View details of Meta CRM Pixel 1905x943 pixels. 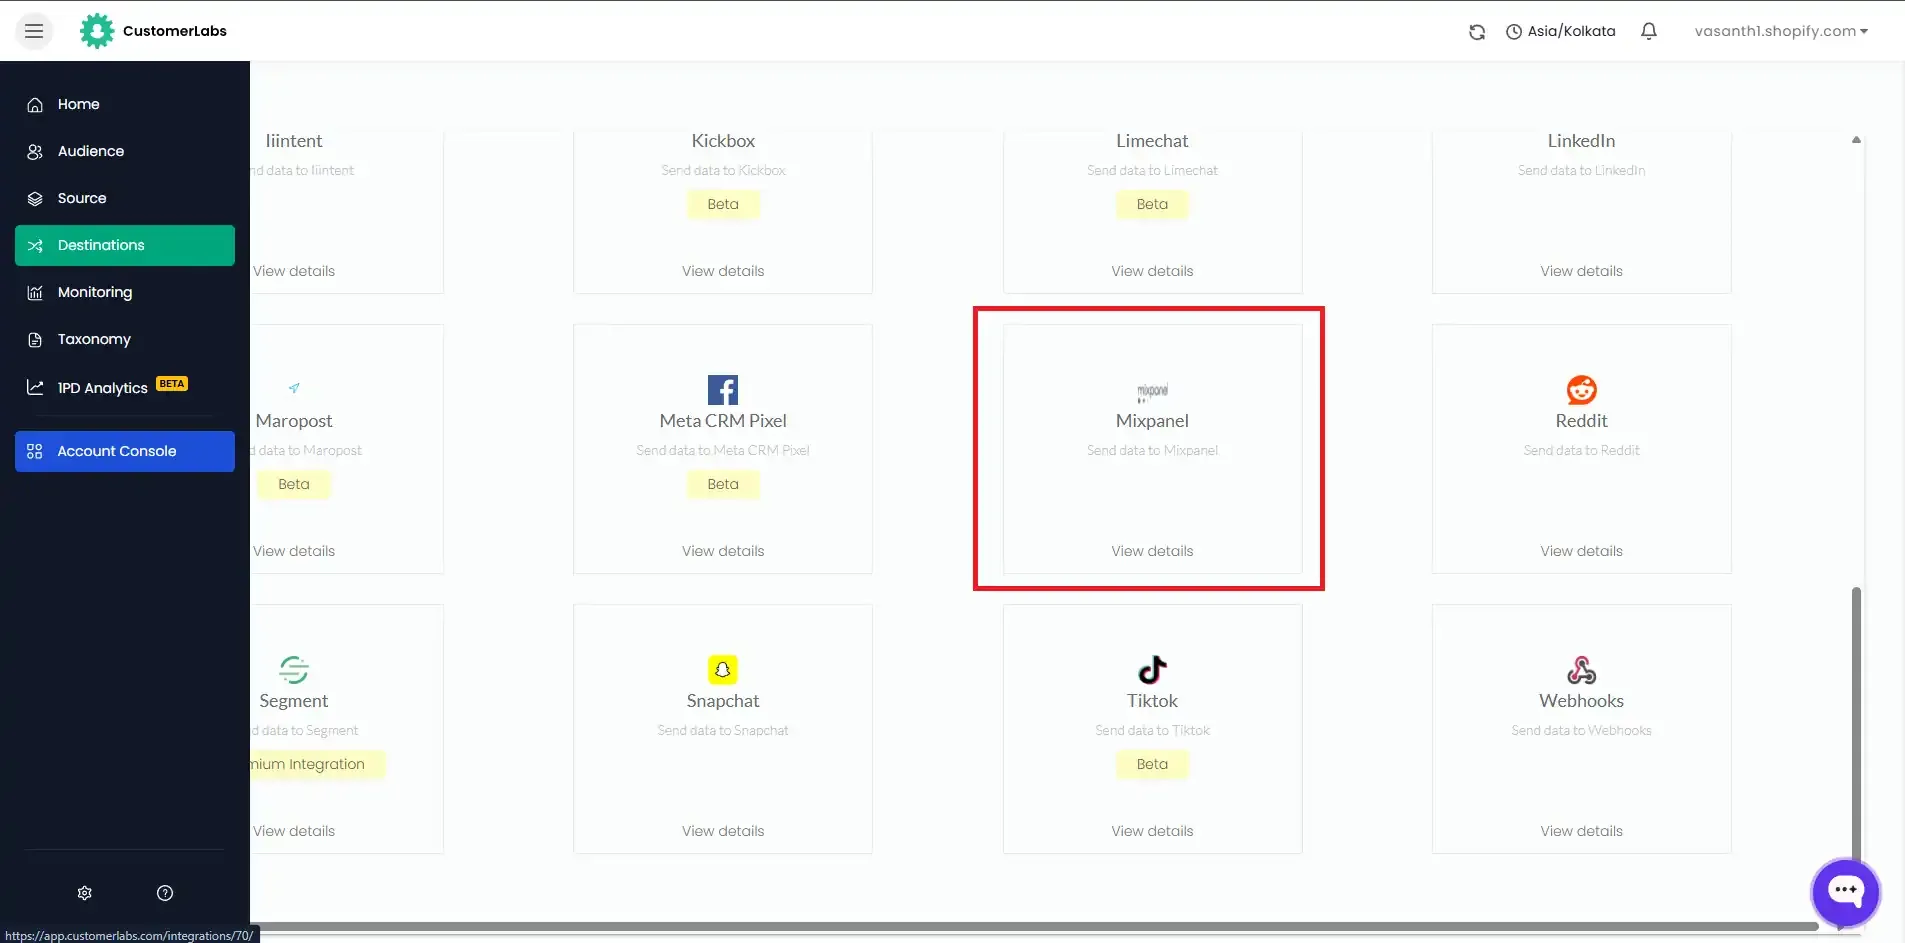(723, 551)
